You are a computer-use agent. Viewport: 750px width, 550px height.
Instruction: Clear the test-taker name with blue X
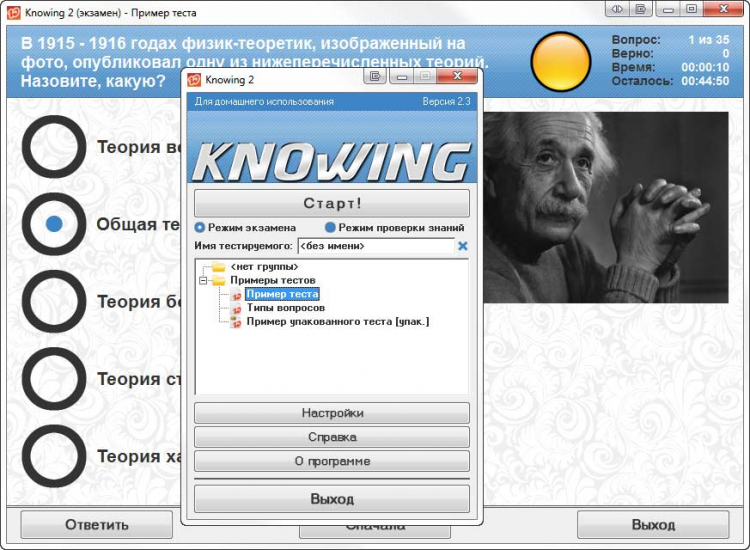coord(463,246)
